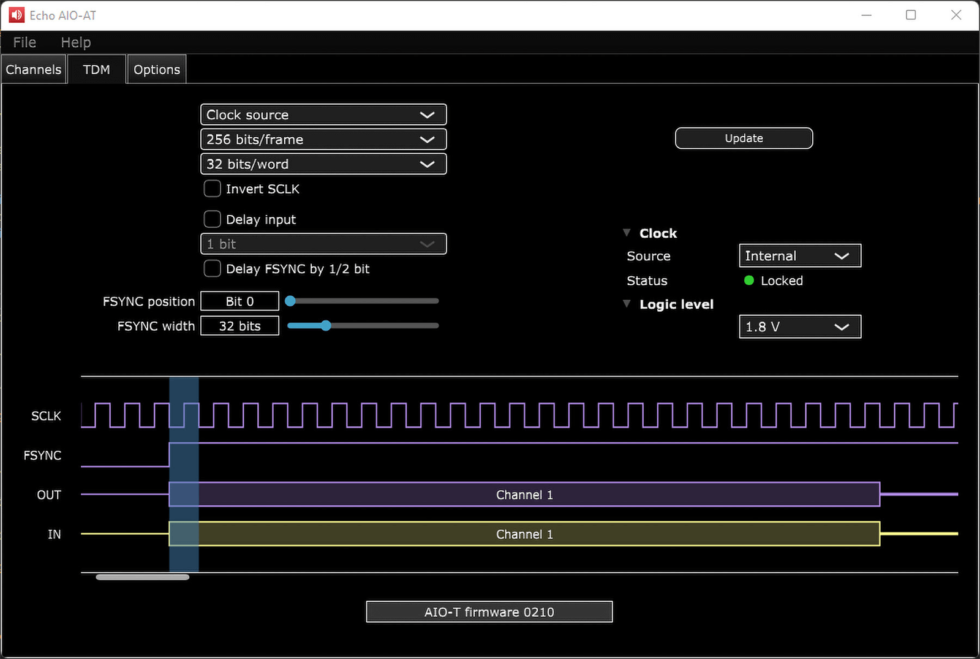Open the 256 bits/frame dropdown

coord(322,139)
